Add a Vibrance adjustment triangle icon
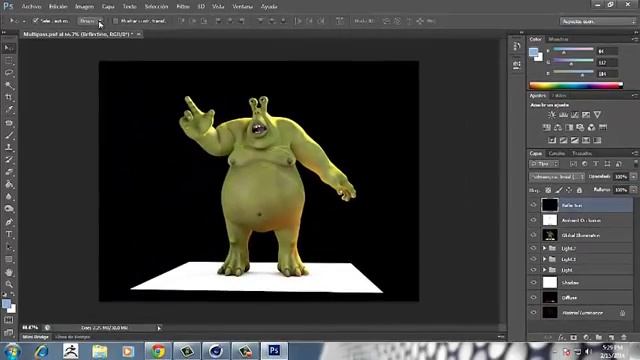 click(x=598, y=115)
